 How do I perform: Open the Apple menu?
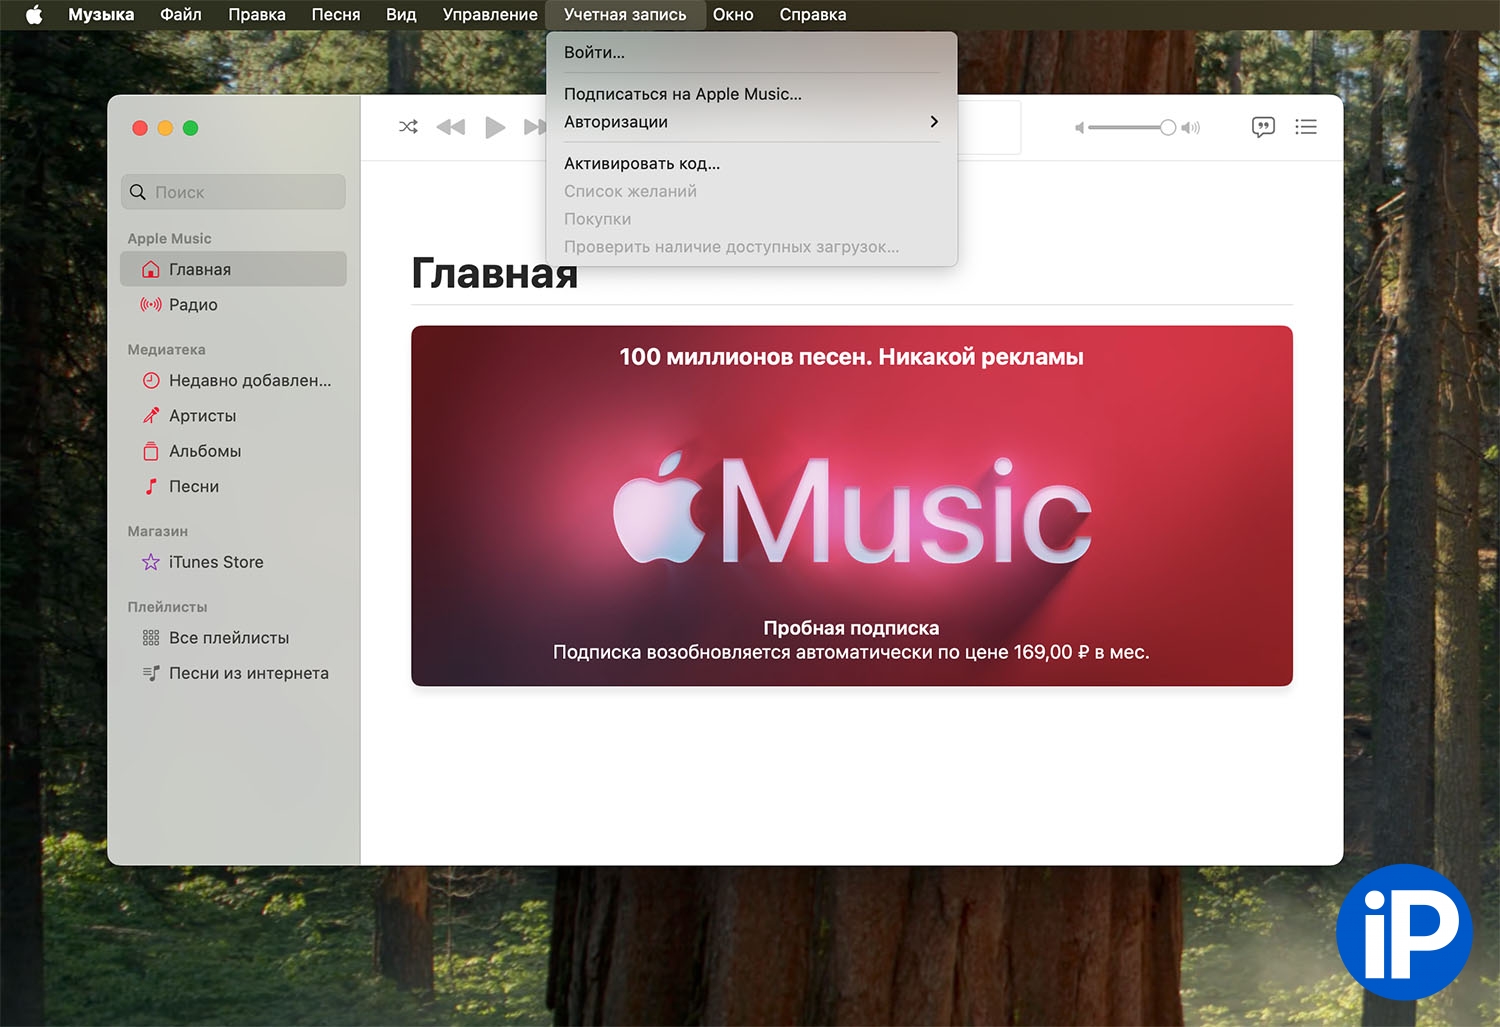[34, 14]
